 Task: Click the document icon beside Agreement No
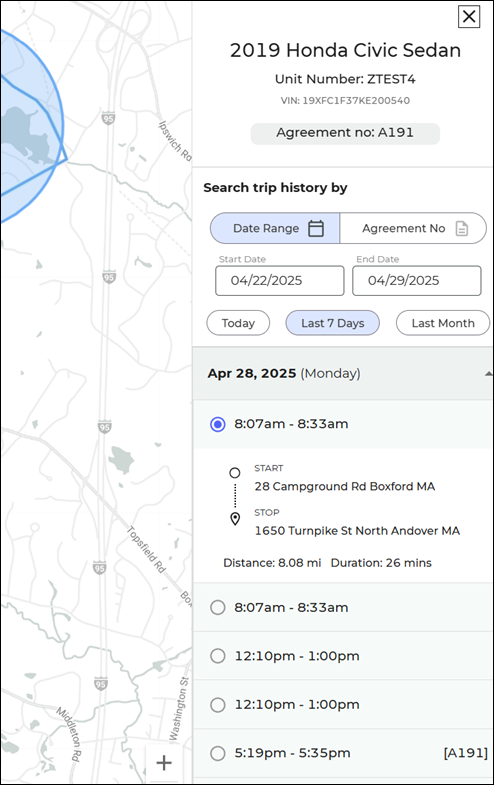pyautogui.click(x=462, y=228)
